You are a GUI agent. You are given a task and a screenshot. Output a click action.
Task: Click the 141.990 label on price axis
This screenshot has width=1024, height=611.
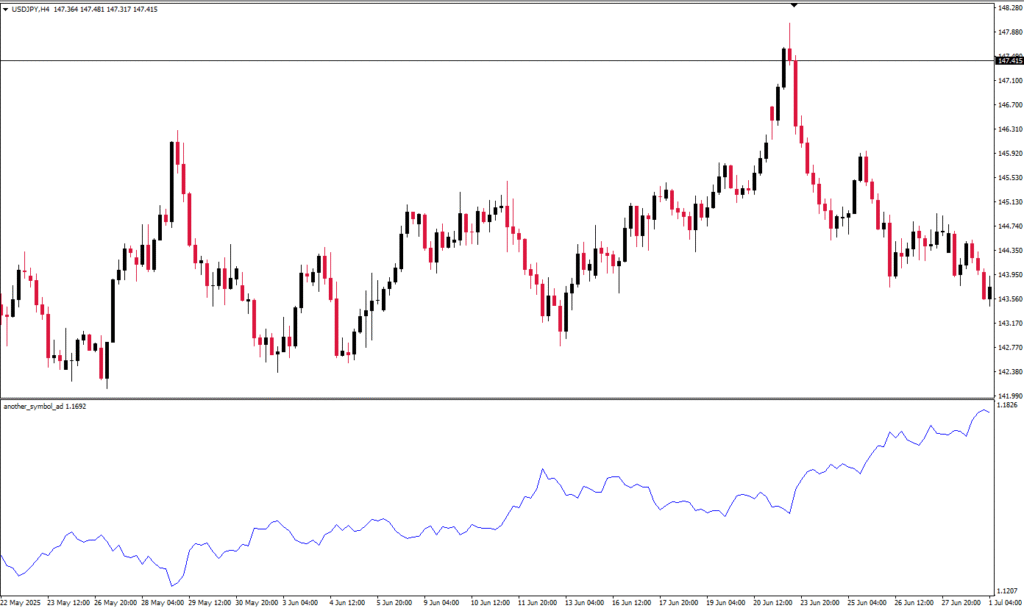pyautogui.click(x=1009, y=397)
